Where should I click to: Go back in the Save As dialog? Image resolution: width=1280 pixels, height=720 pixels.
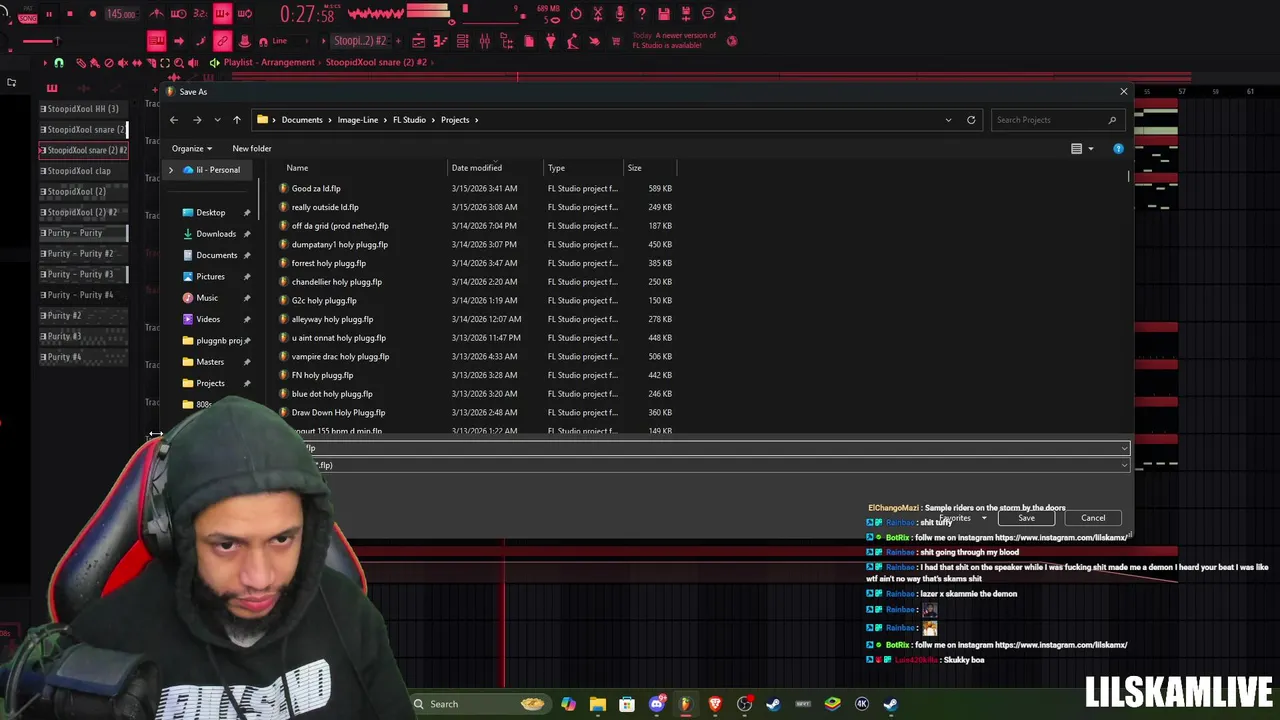174,120
